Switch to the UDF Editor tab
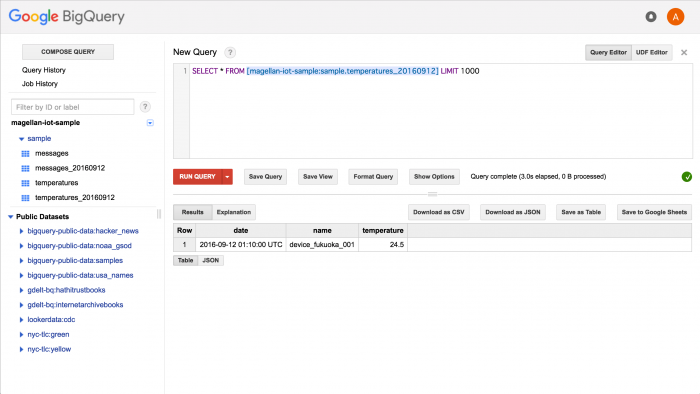Viewport: 700px width, 394px height. click(x=652, y=52)
